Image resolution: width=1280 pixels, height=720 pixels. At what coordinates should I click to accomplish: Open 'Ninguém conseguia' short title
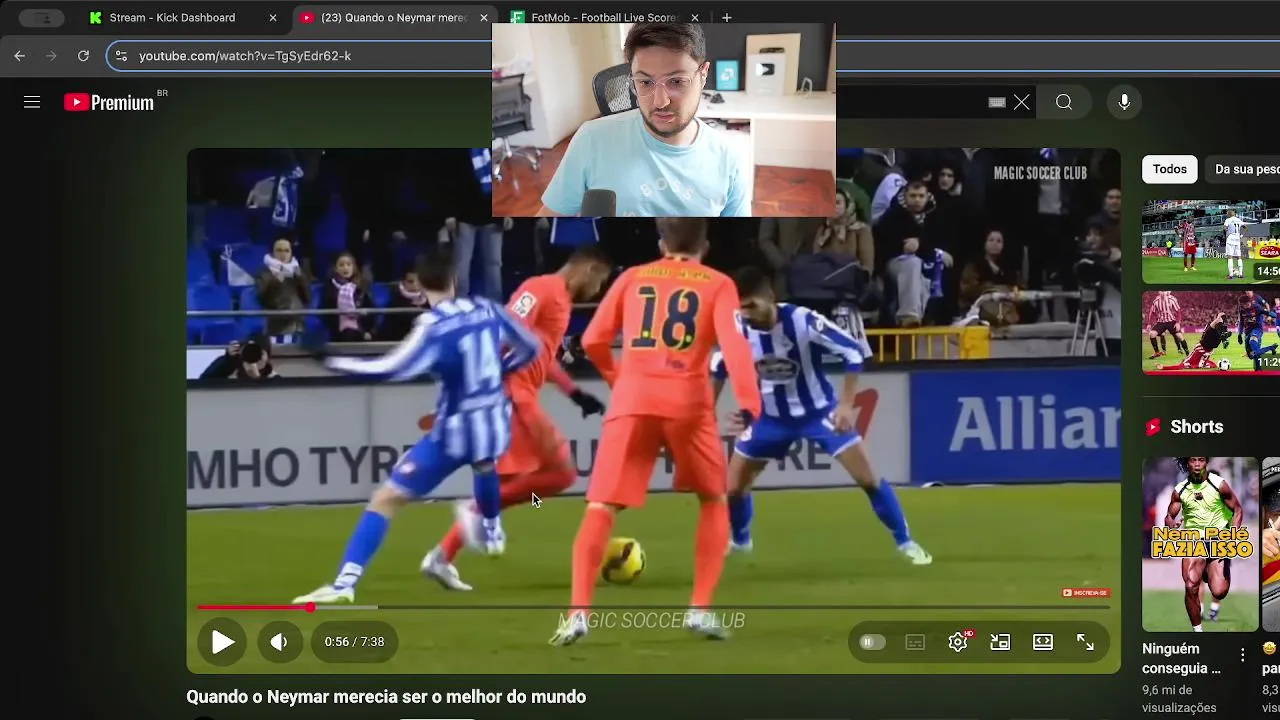coord(1181,659)
